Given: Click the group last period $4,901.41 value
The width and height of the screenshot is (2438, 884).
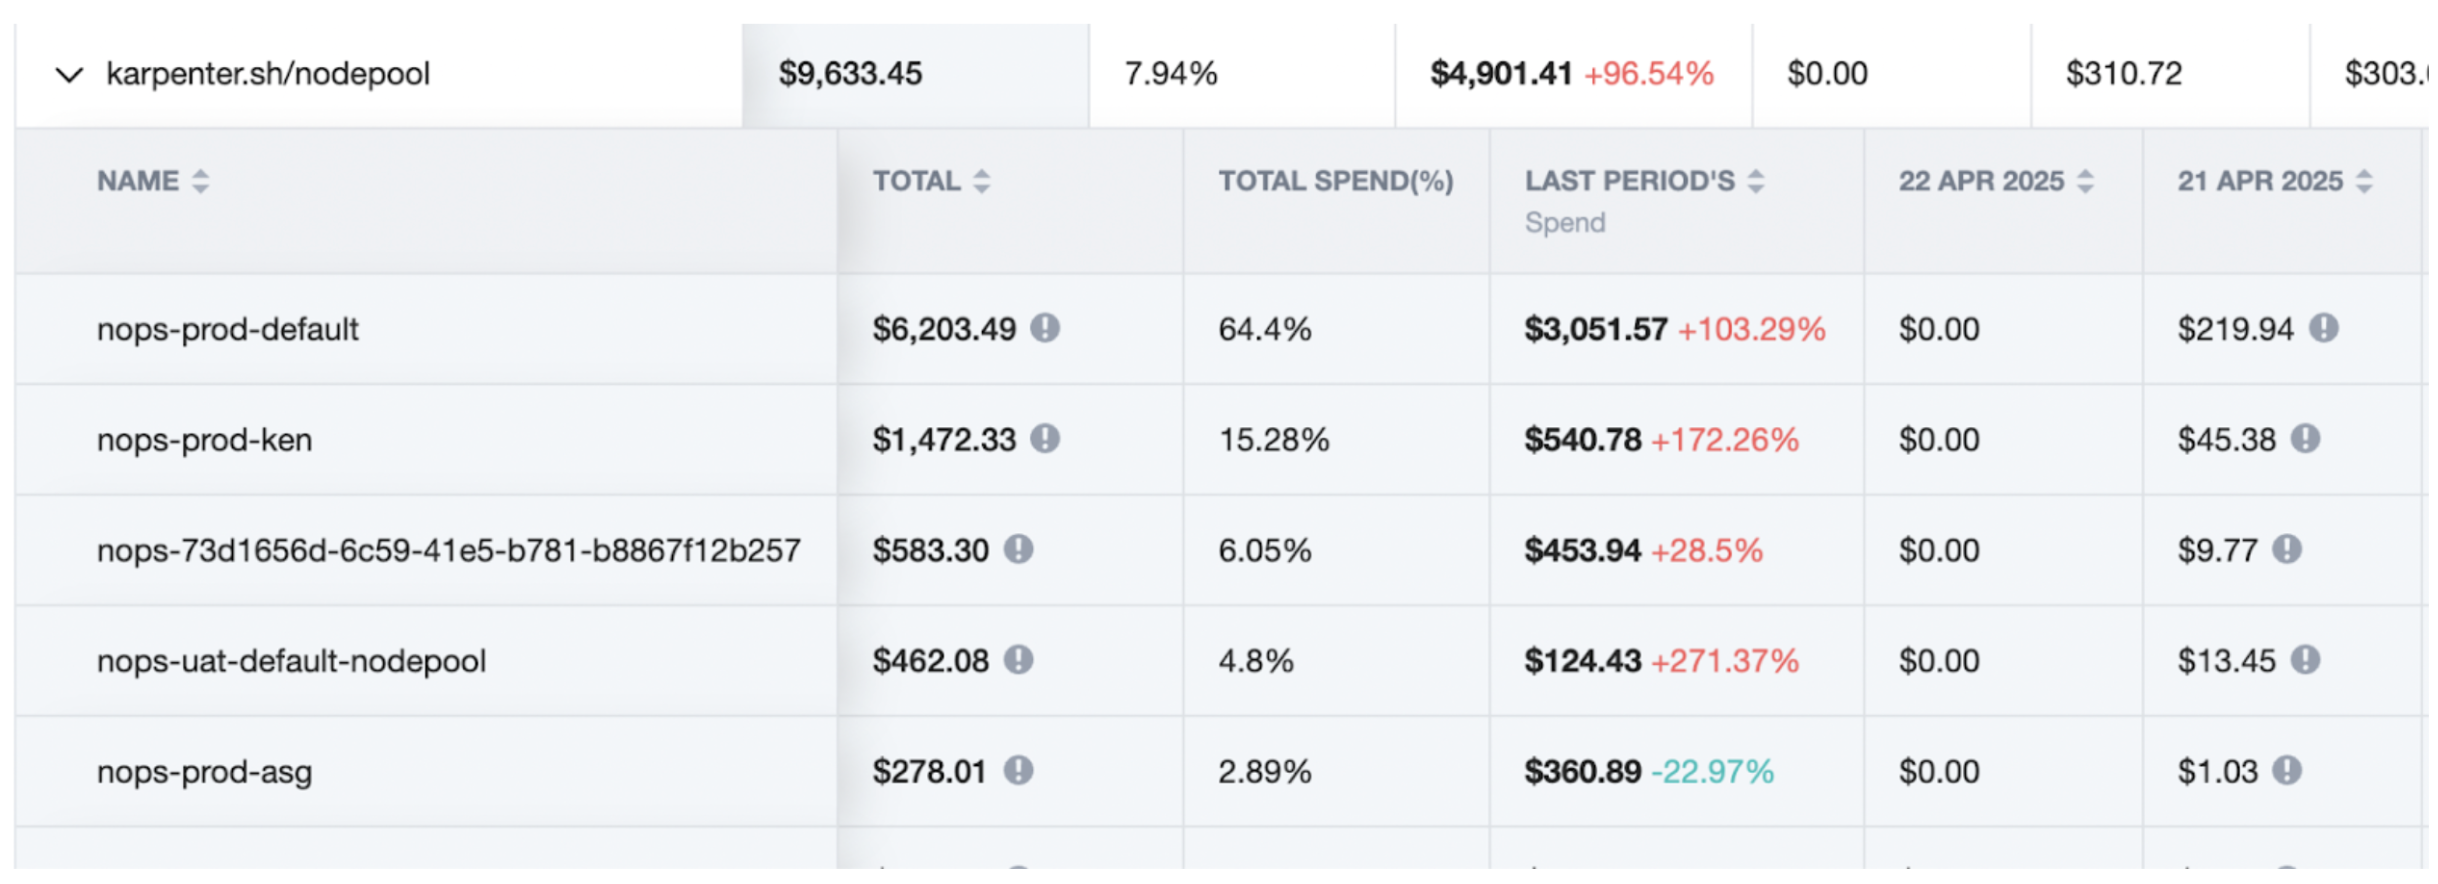Looking at the screenshot, I should click(x=1501, y=74).
